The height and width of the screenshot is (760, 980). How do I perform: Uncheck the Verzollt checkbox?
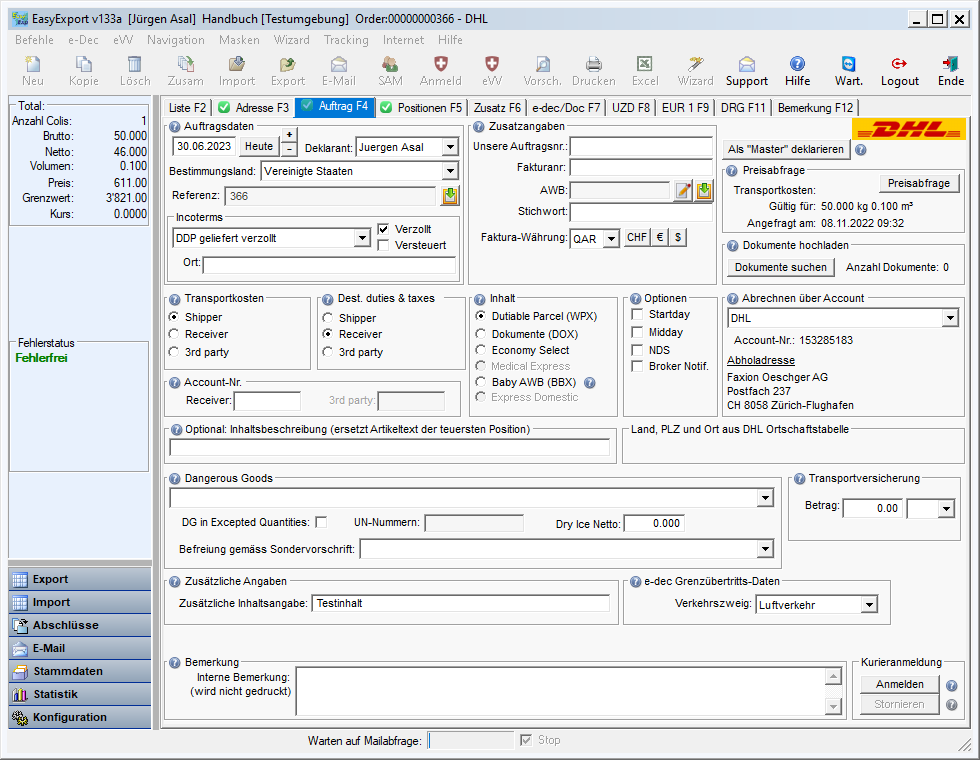tap(384, 229)
